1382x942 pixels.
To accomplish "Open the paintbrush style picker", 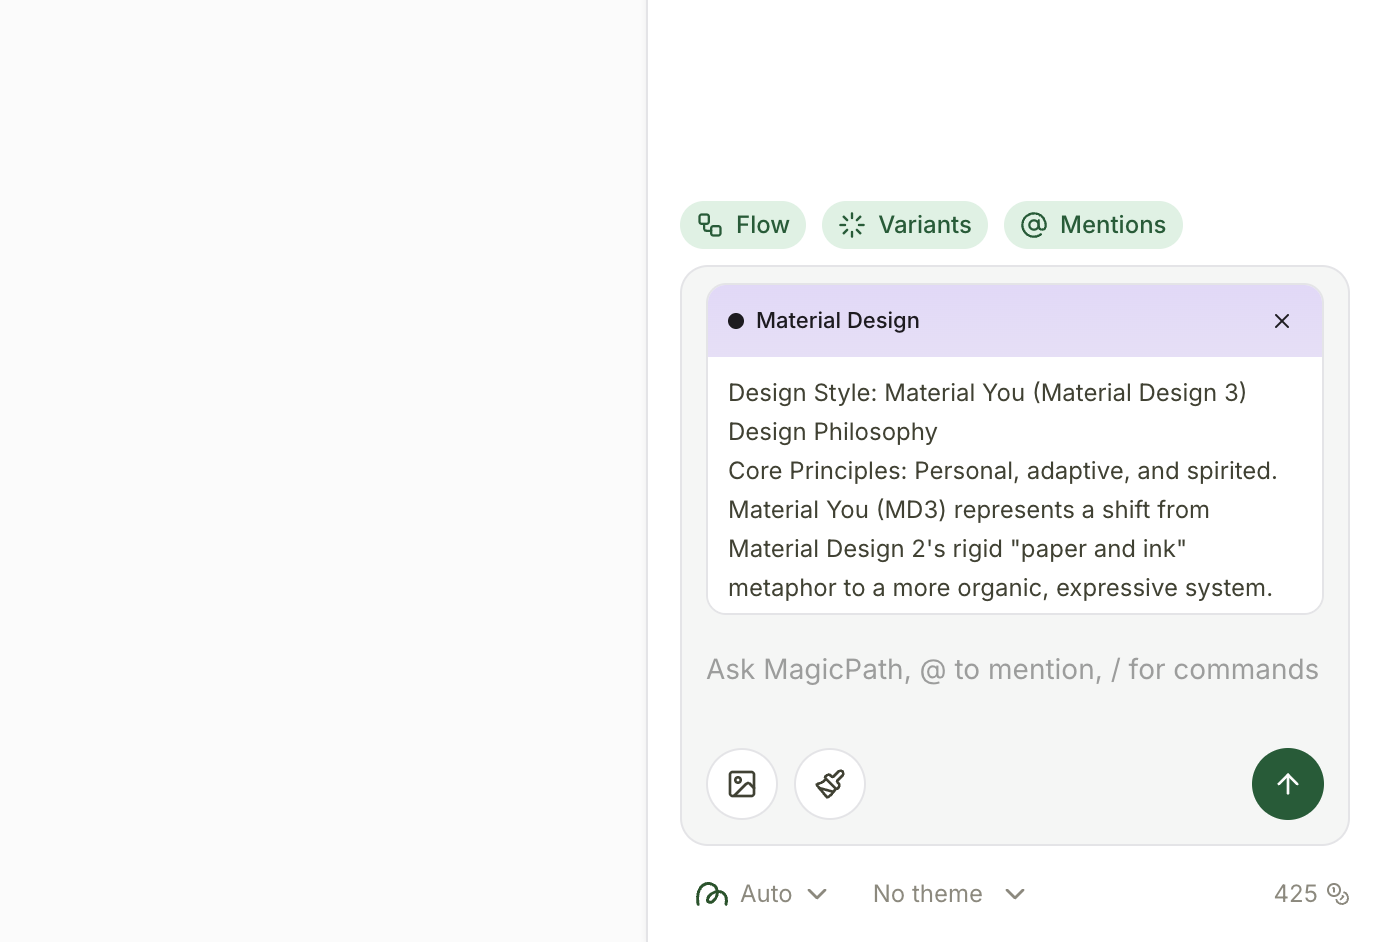I will [x=830, y=784].
